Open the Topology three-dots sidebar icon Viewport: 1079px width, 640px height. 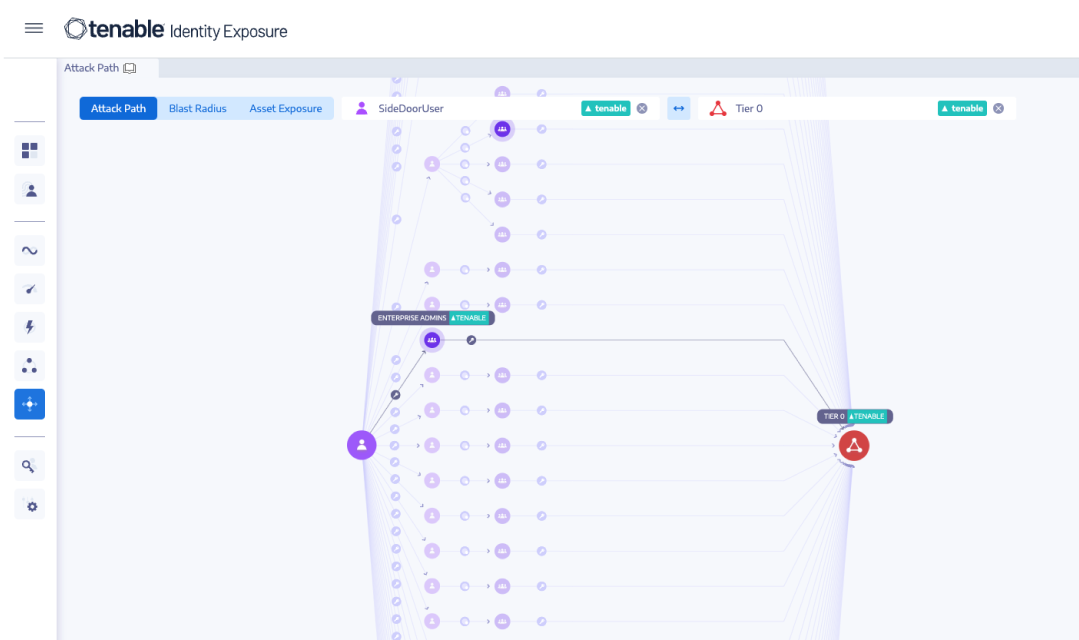[30, 365]
